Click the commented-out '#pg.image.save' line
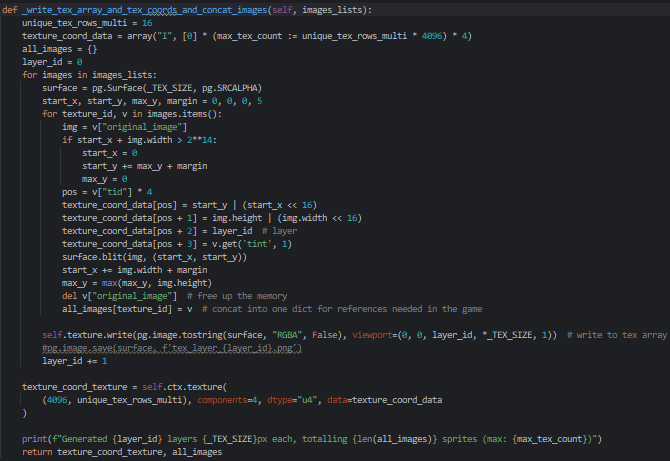 pos(172,348)
